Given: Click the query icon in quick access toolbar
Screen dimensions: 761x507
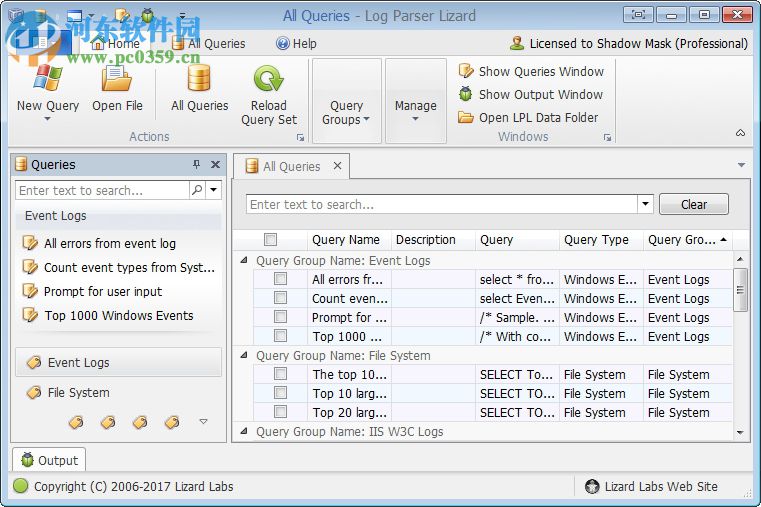Looking at the screenshot, I should click(122, 16).
